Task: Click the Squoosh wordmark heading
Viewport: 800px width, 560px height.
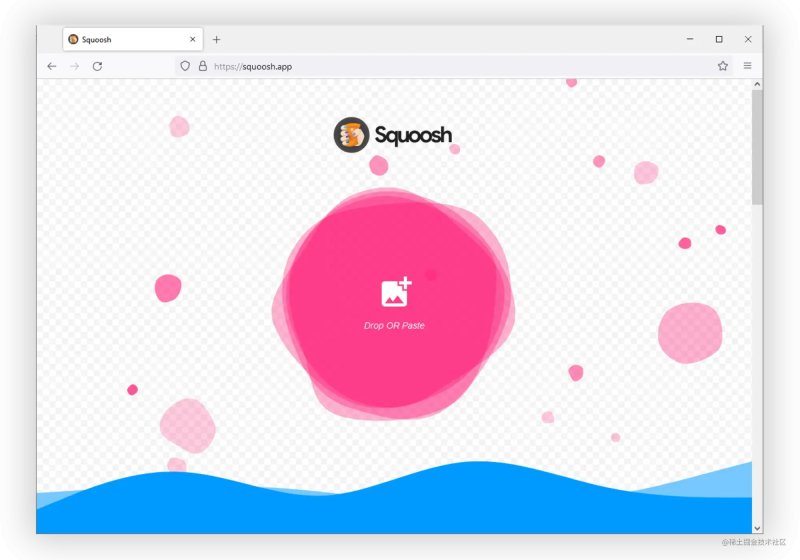Action: tap(413, 135)
